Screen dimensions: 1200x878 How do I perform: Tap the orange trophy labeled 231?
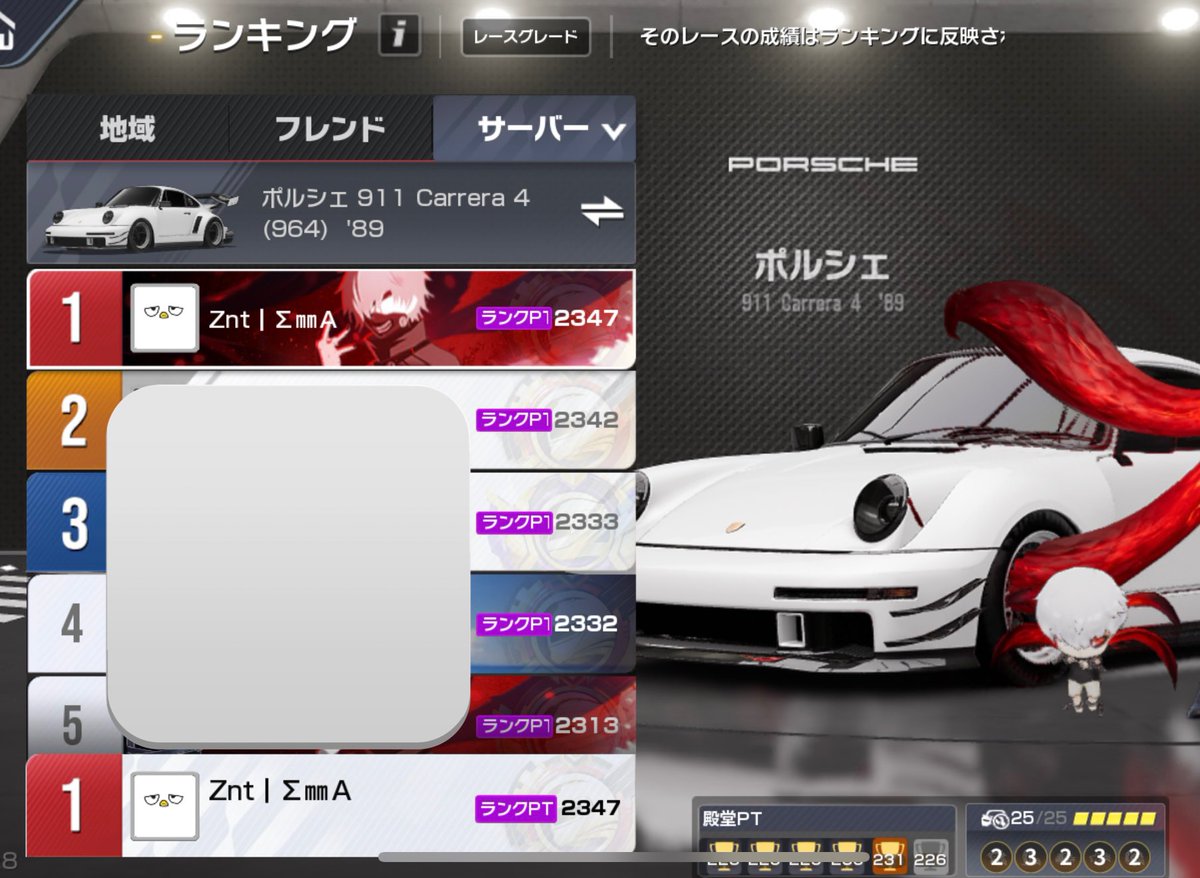click(x=889, y=856)
